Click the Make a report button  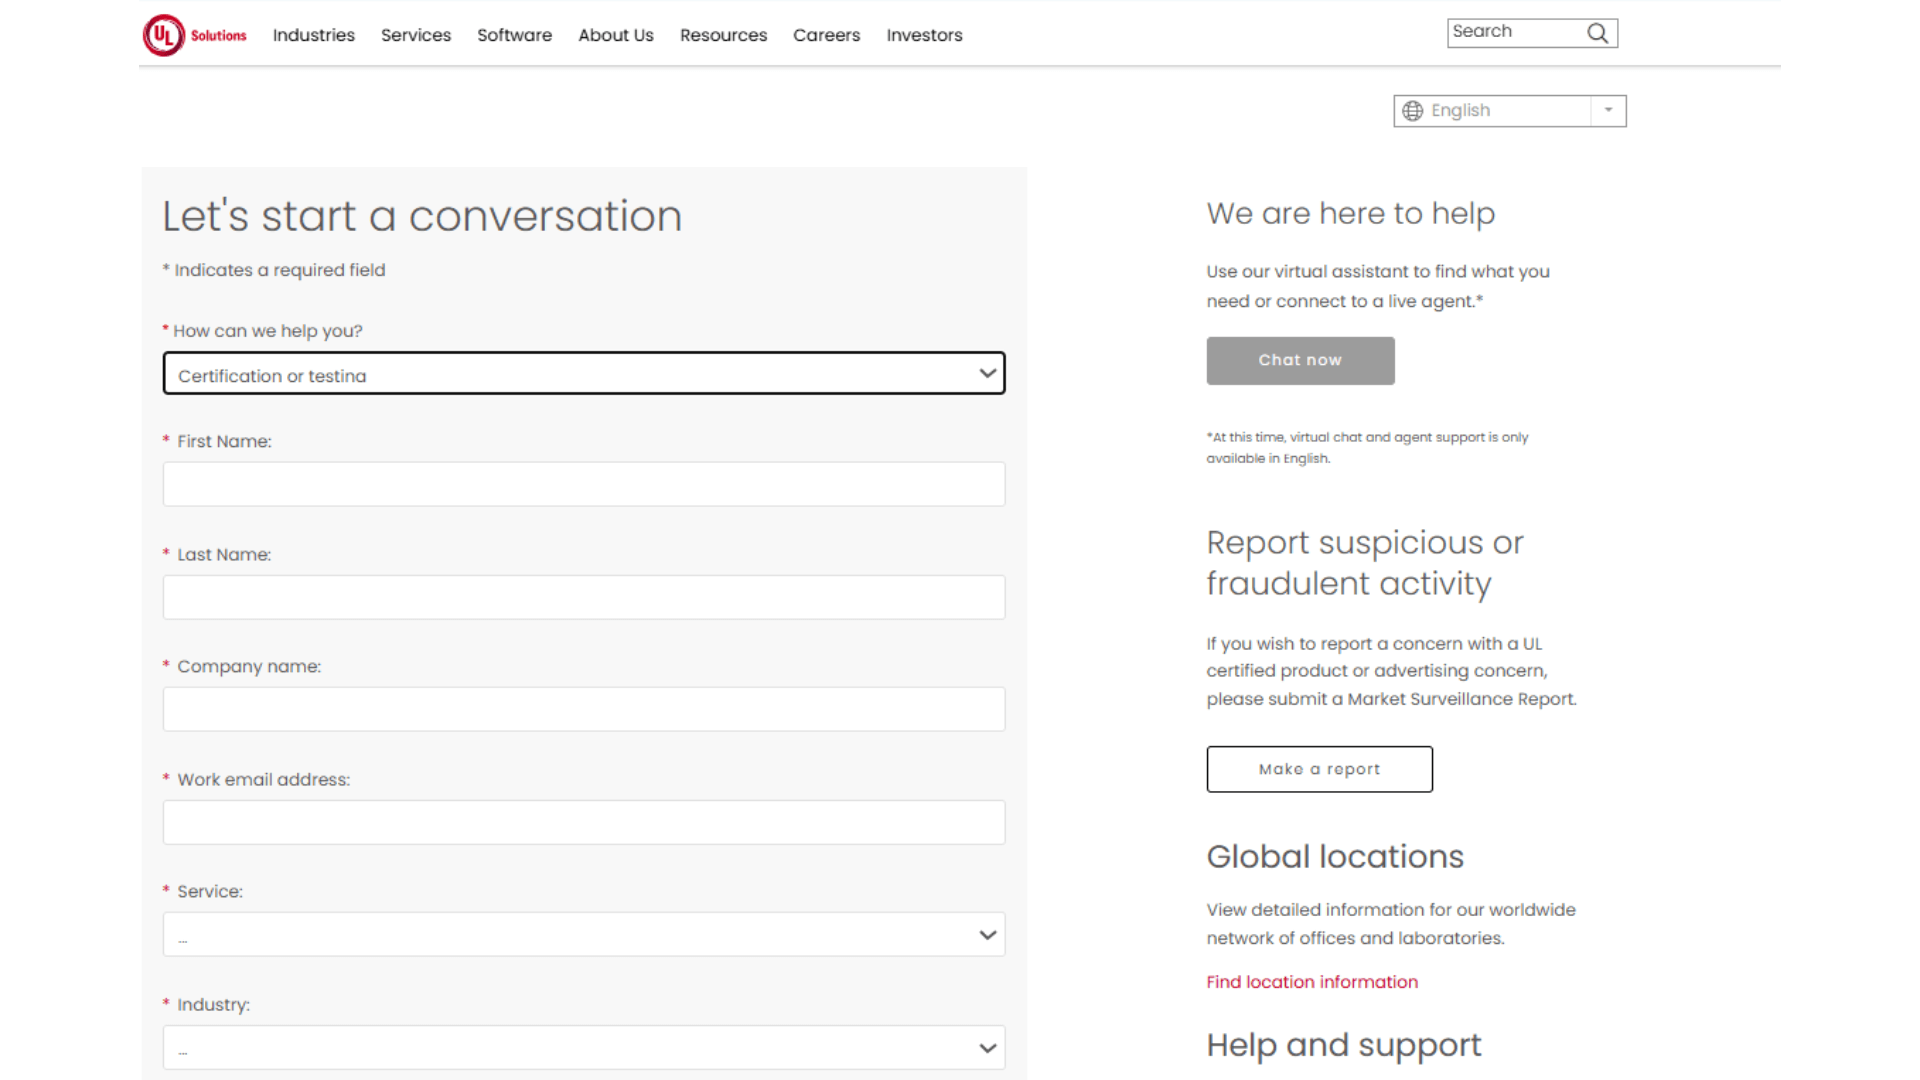point(1319,769)
